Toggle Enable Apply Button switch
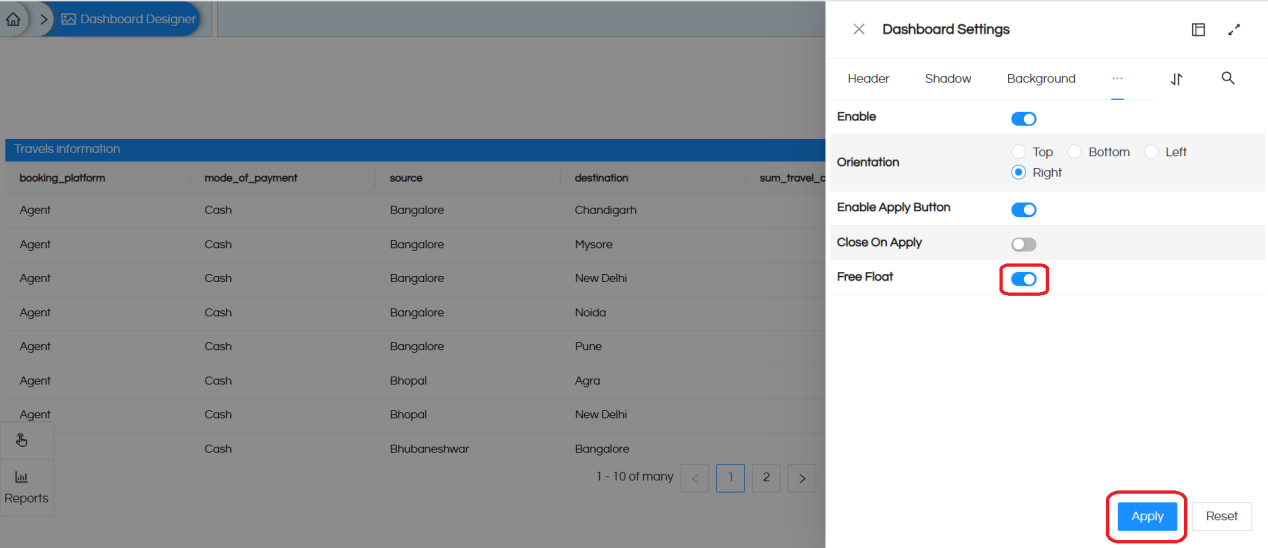Viewport: 1268px width, 548px height. point(1024,210)
